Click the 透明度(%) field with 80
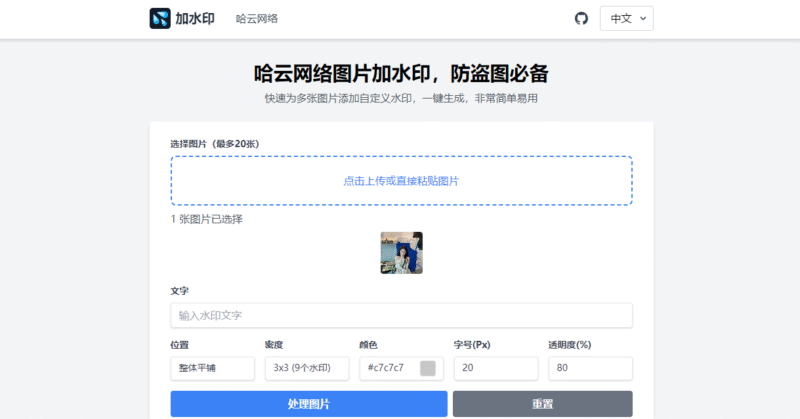800x419 pixels. [590, 368]
